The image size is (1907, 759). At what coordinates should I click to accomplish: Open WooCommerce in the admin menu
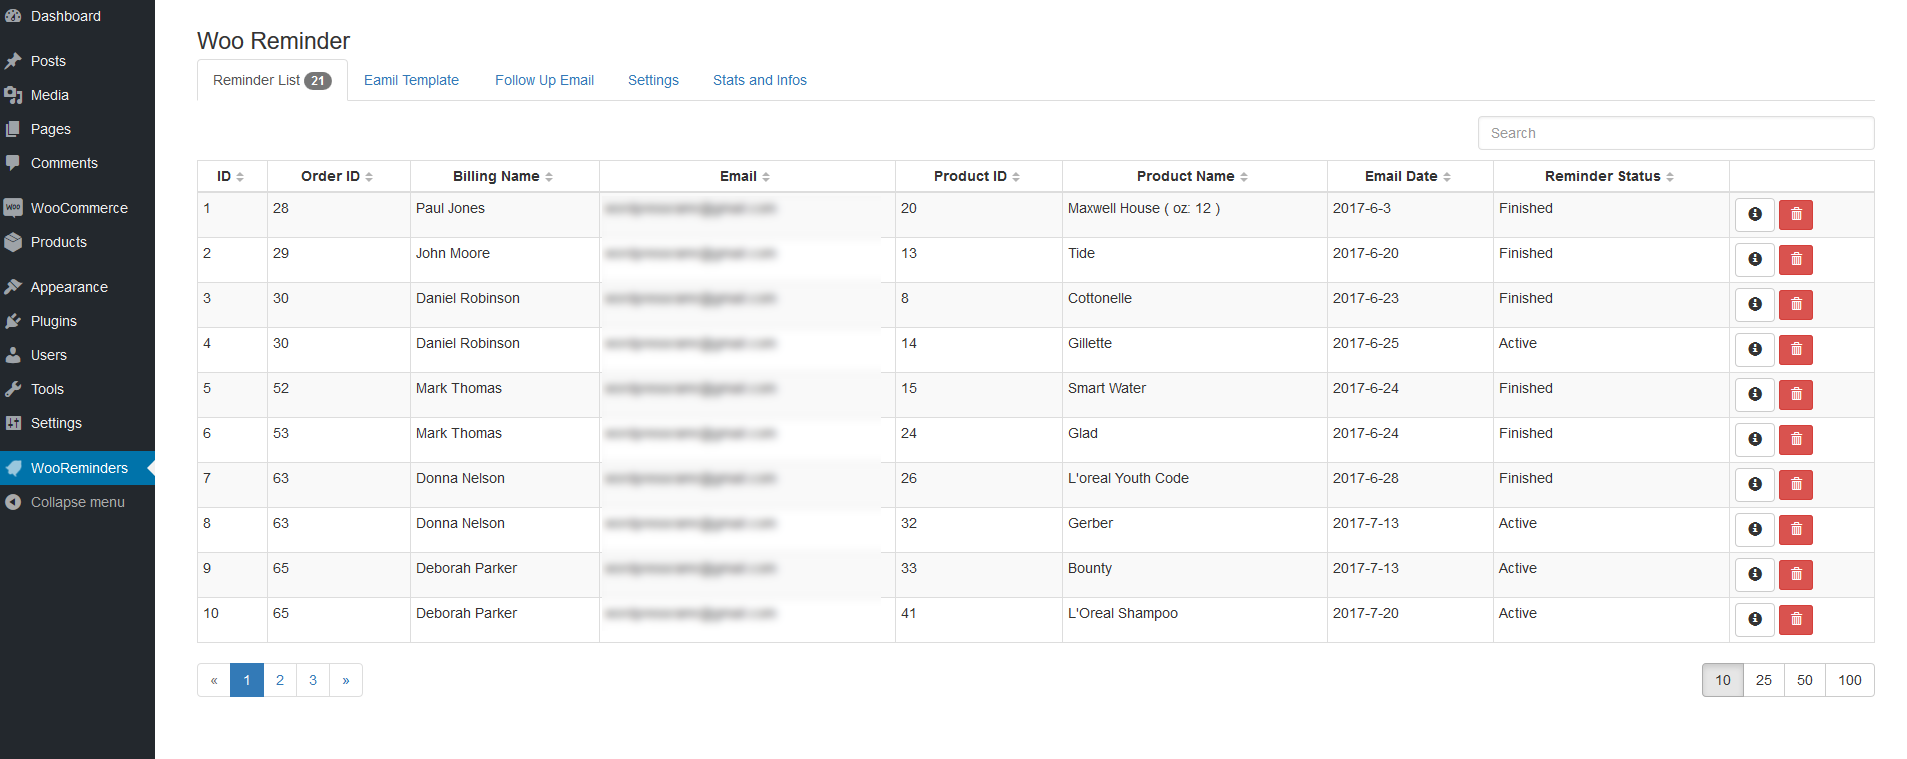pyautogui.click(x=79, y=208)
